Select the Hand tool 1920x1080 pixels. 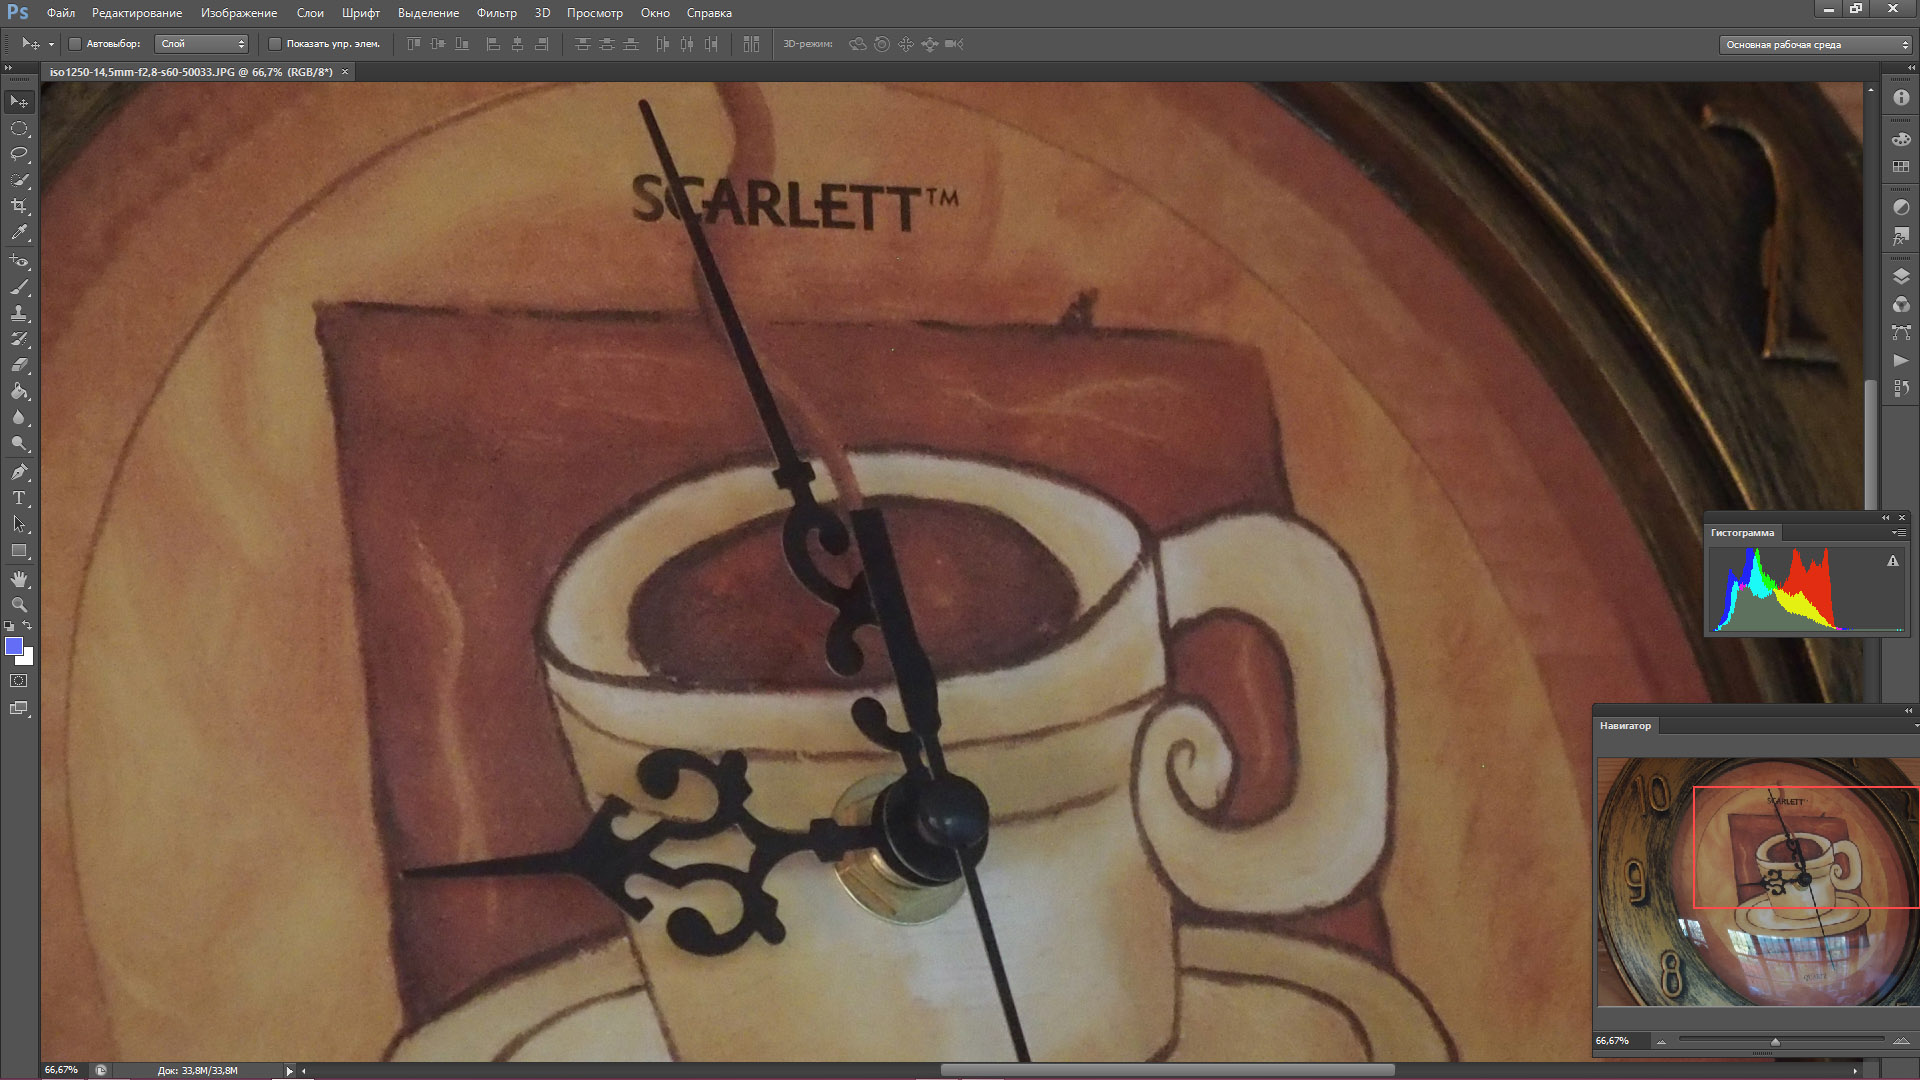pos(19,579)
